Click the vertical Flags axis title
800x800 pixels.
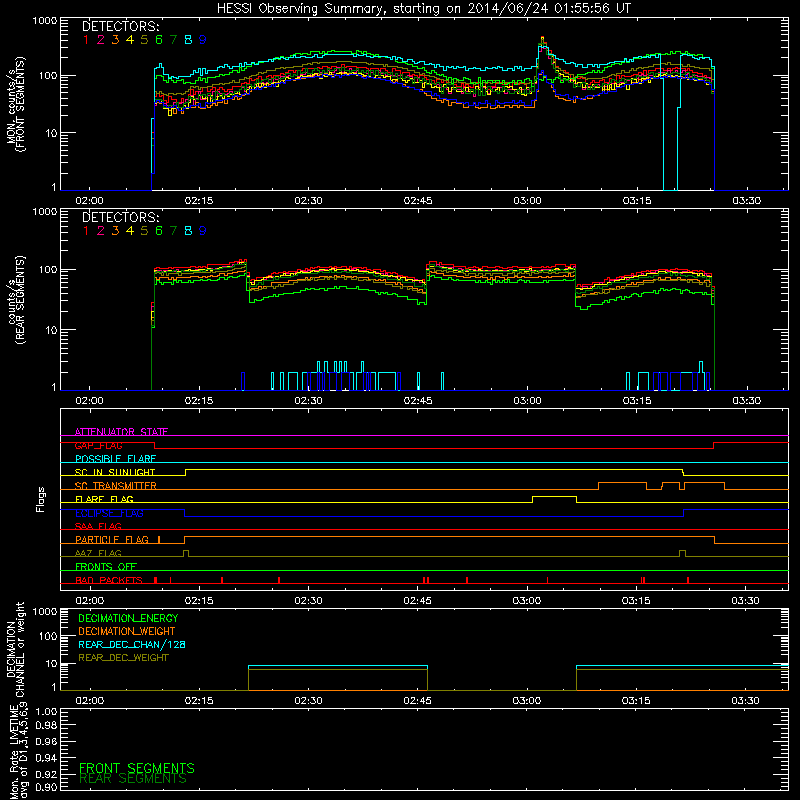(41, 499)
